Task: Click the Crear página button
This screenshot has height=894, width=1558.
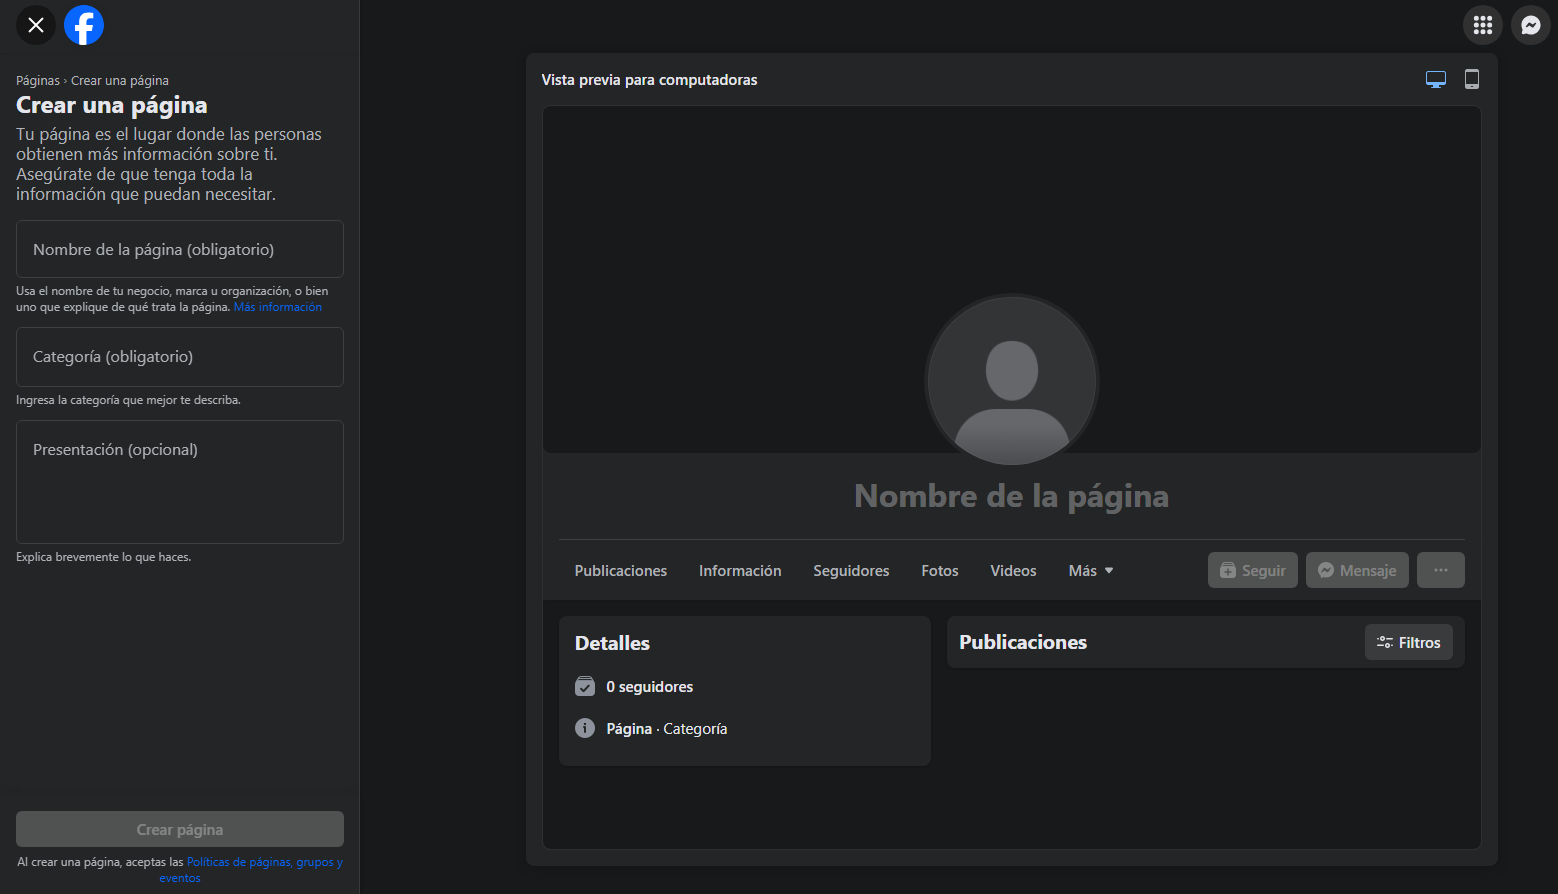Action: point(180,829)
